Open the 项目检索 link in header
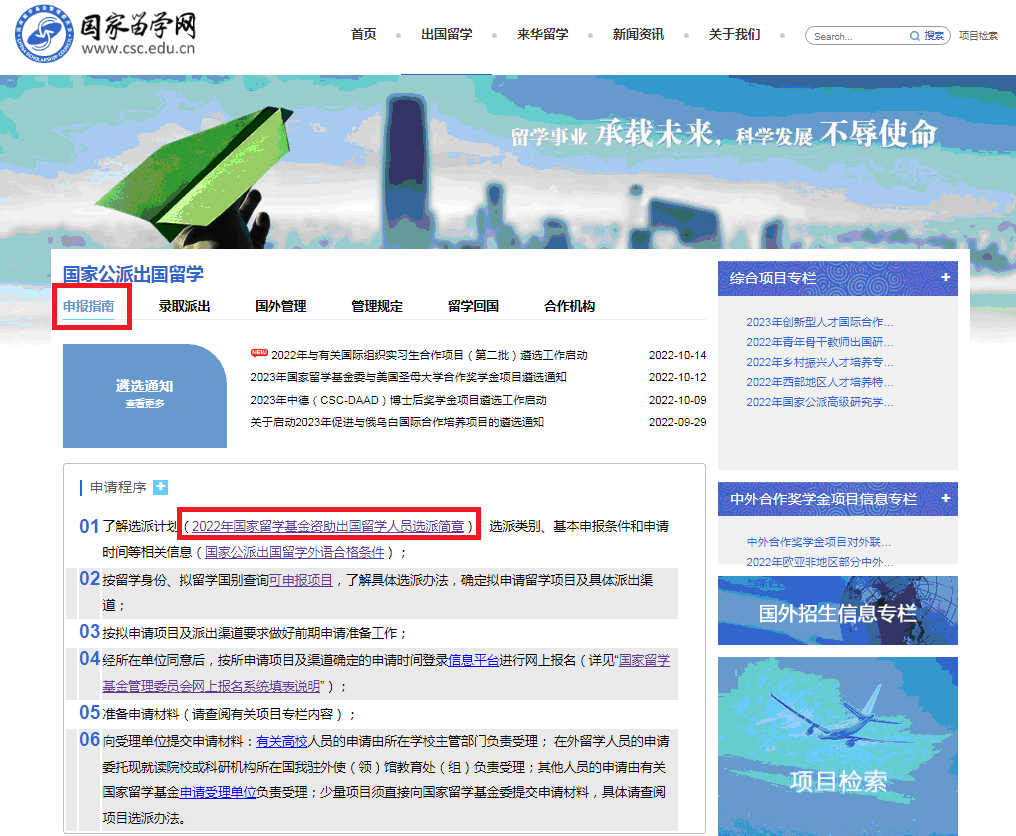Viewport: 1016px width, 836px height. pyautogui.click(x=978, y=36)
